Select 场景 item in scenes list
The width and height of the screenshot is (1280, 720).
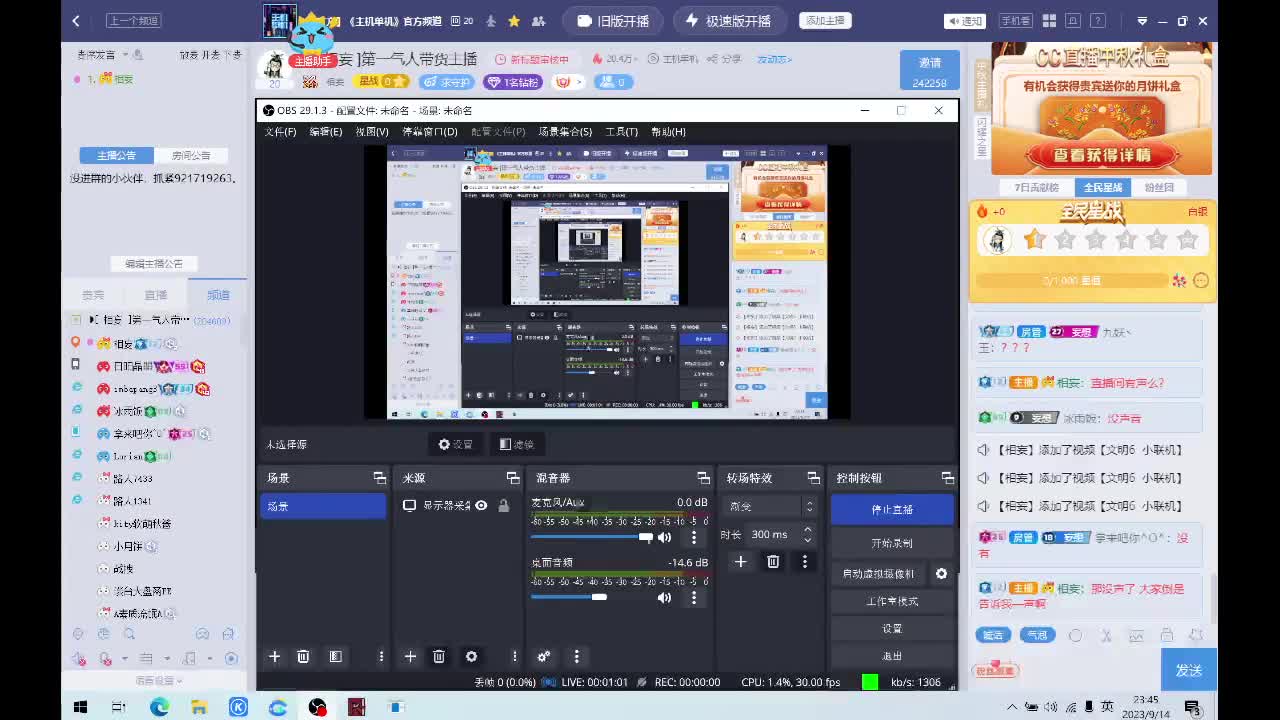[x=323, y=506]
